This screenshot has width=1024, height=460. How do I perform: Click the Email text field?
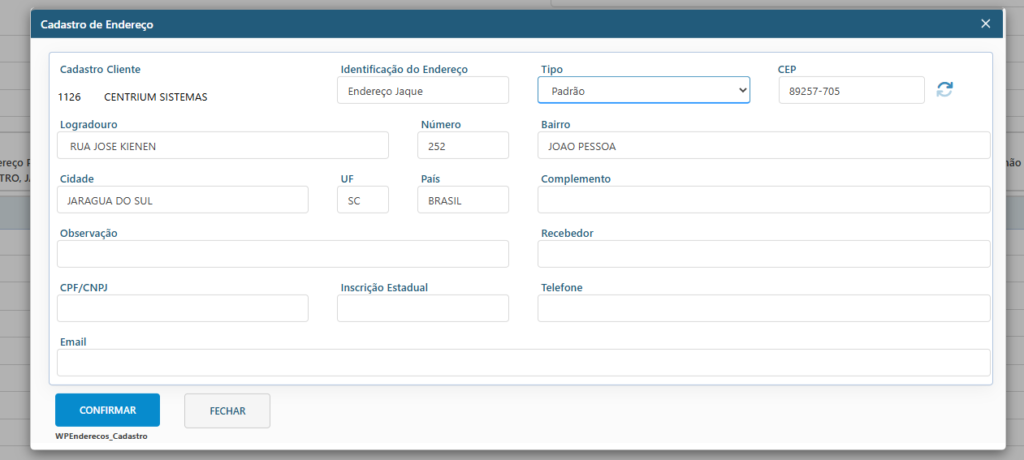coord(523,362)
